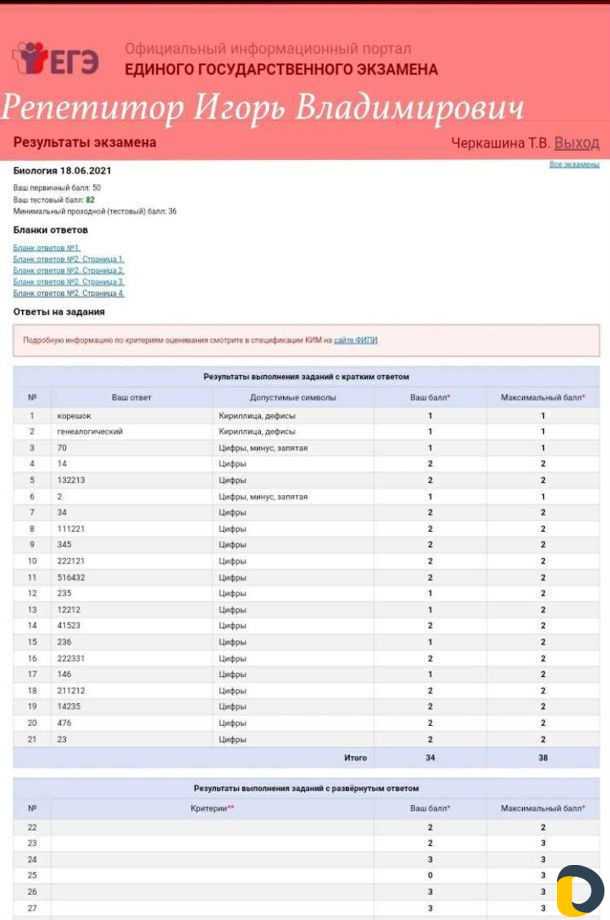
Task: Click the answer 222331
Action: point(71,658)
